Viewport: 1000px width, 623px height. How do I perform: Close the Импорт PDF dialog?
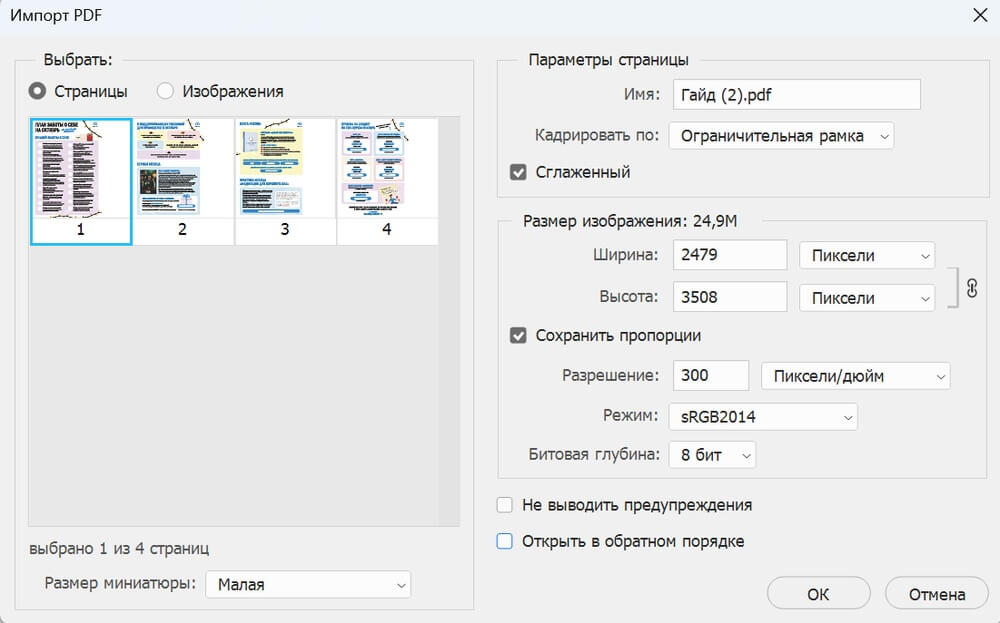click(977, 15)
